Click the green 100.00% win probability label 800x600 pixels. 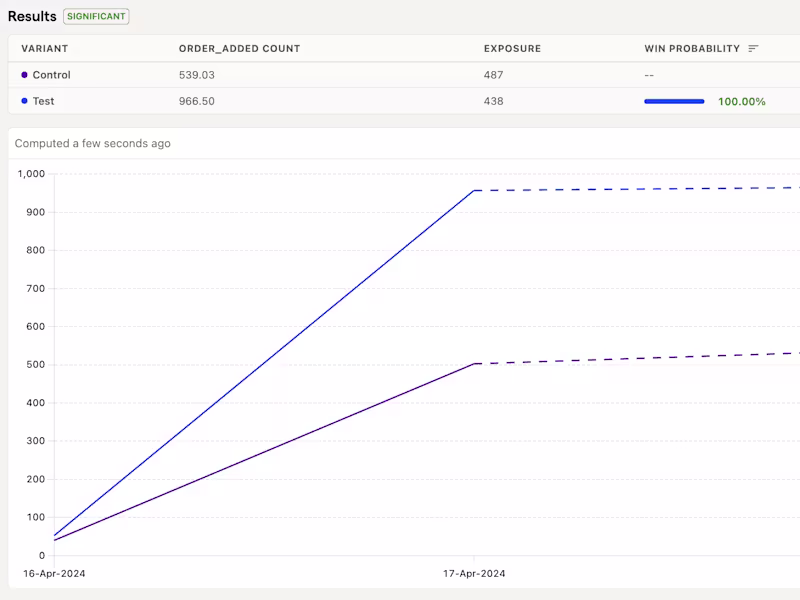coord(740,101)
